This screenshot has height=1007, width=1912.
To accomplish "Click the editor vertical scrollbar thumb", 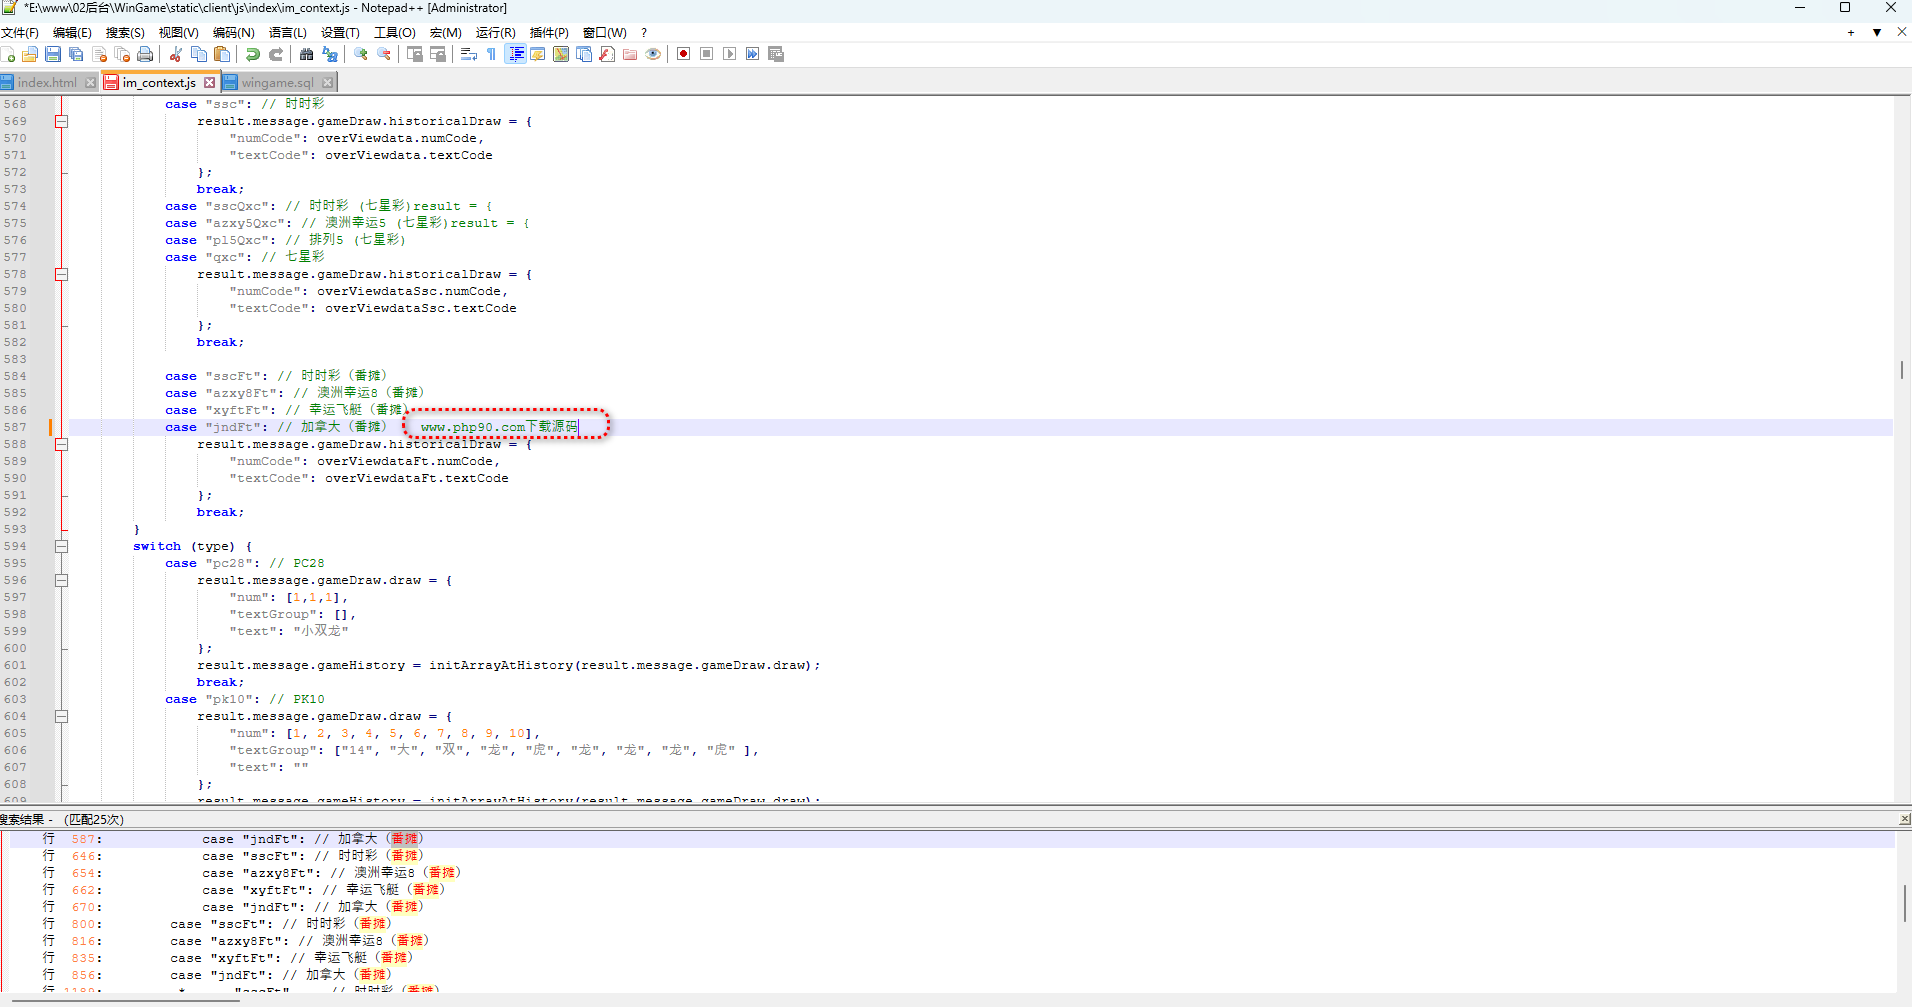I will point(1901,369).
